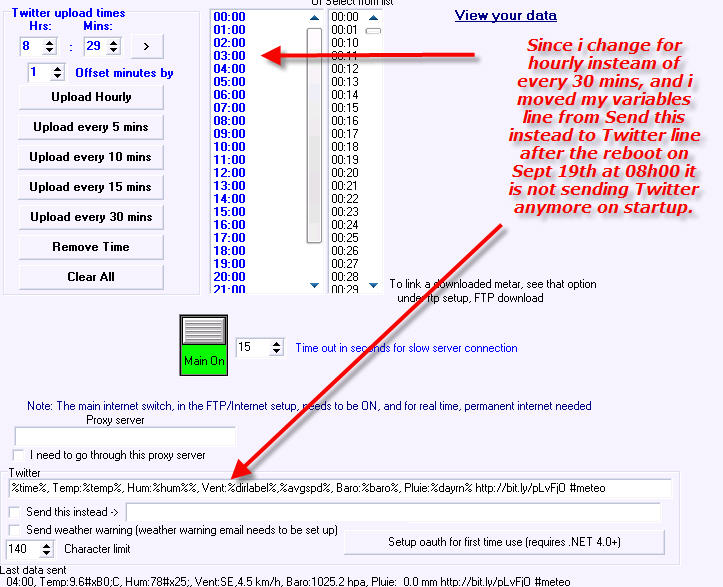Set uploads to every 5 mins
Image resolution: width=723 pixels, height=587 pixels.
91,127
